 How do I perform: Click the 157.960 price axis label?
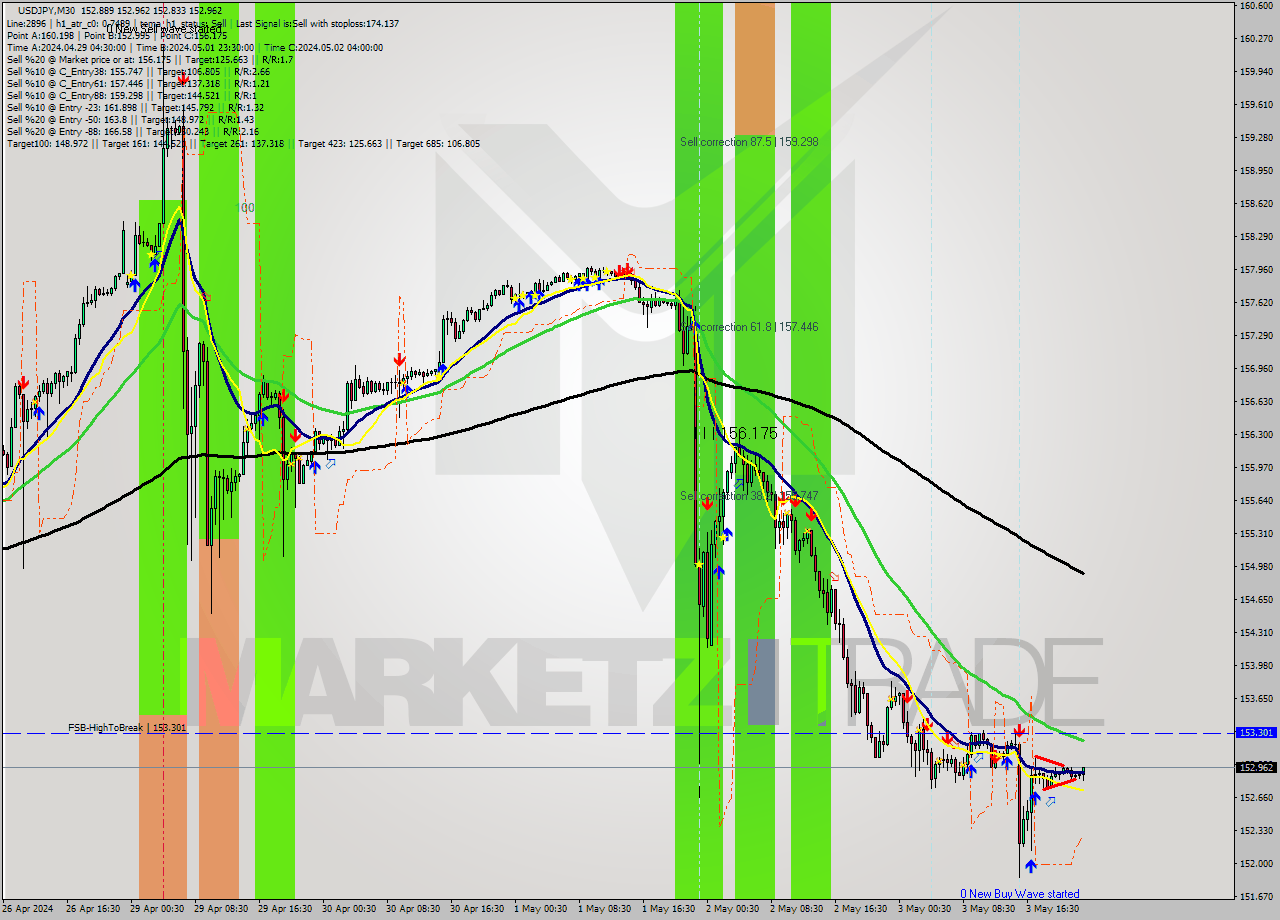pyautogui.click(x=1256, y=270)
